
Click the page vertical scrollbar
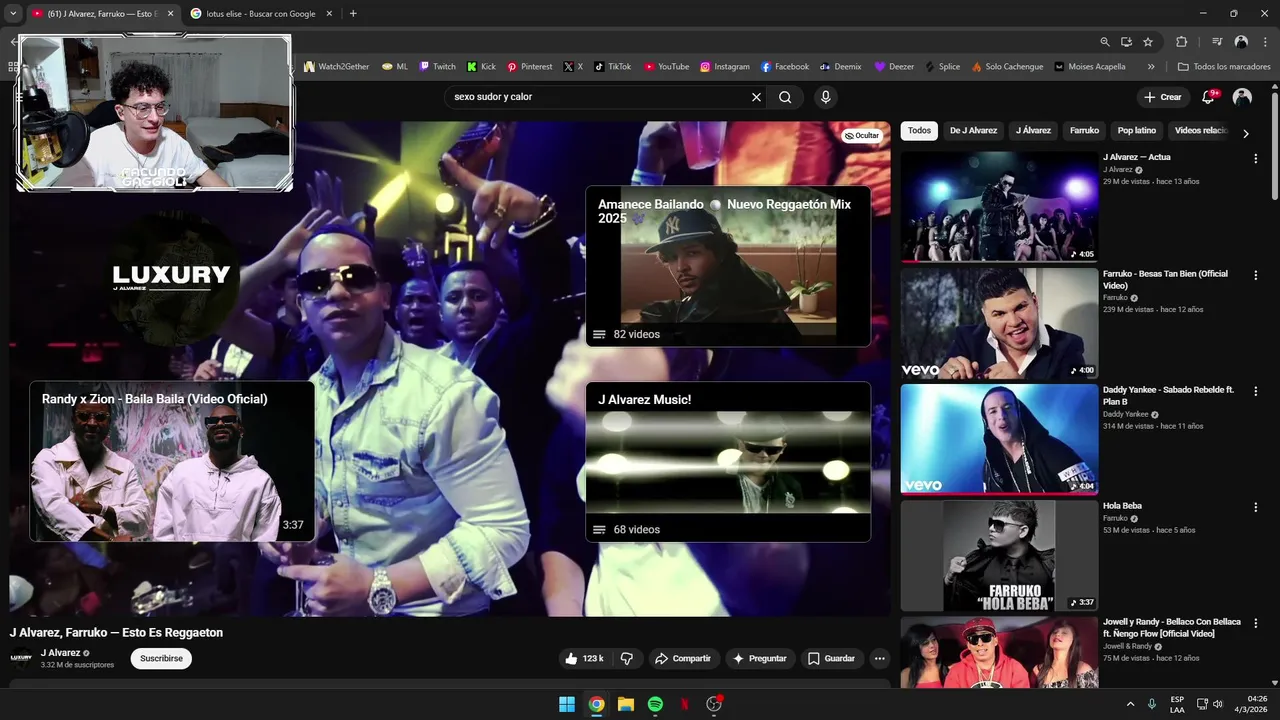click(x=1275, y=145)
